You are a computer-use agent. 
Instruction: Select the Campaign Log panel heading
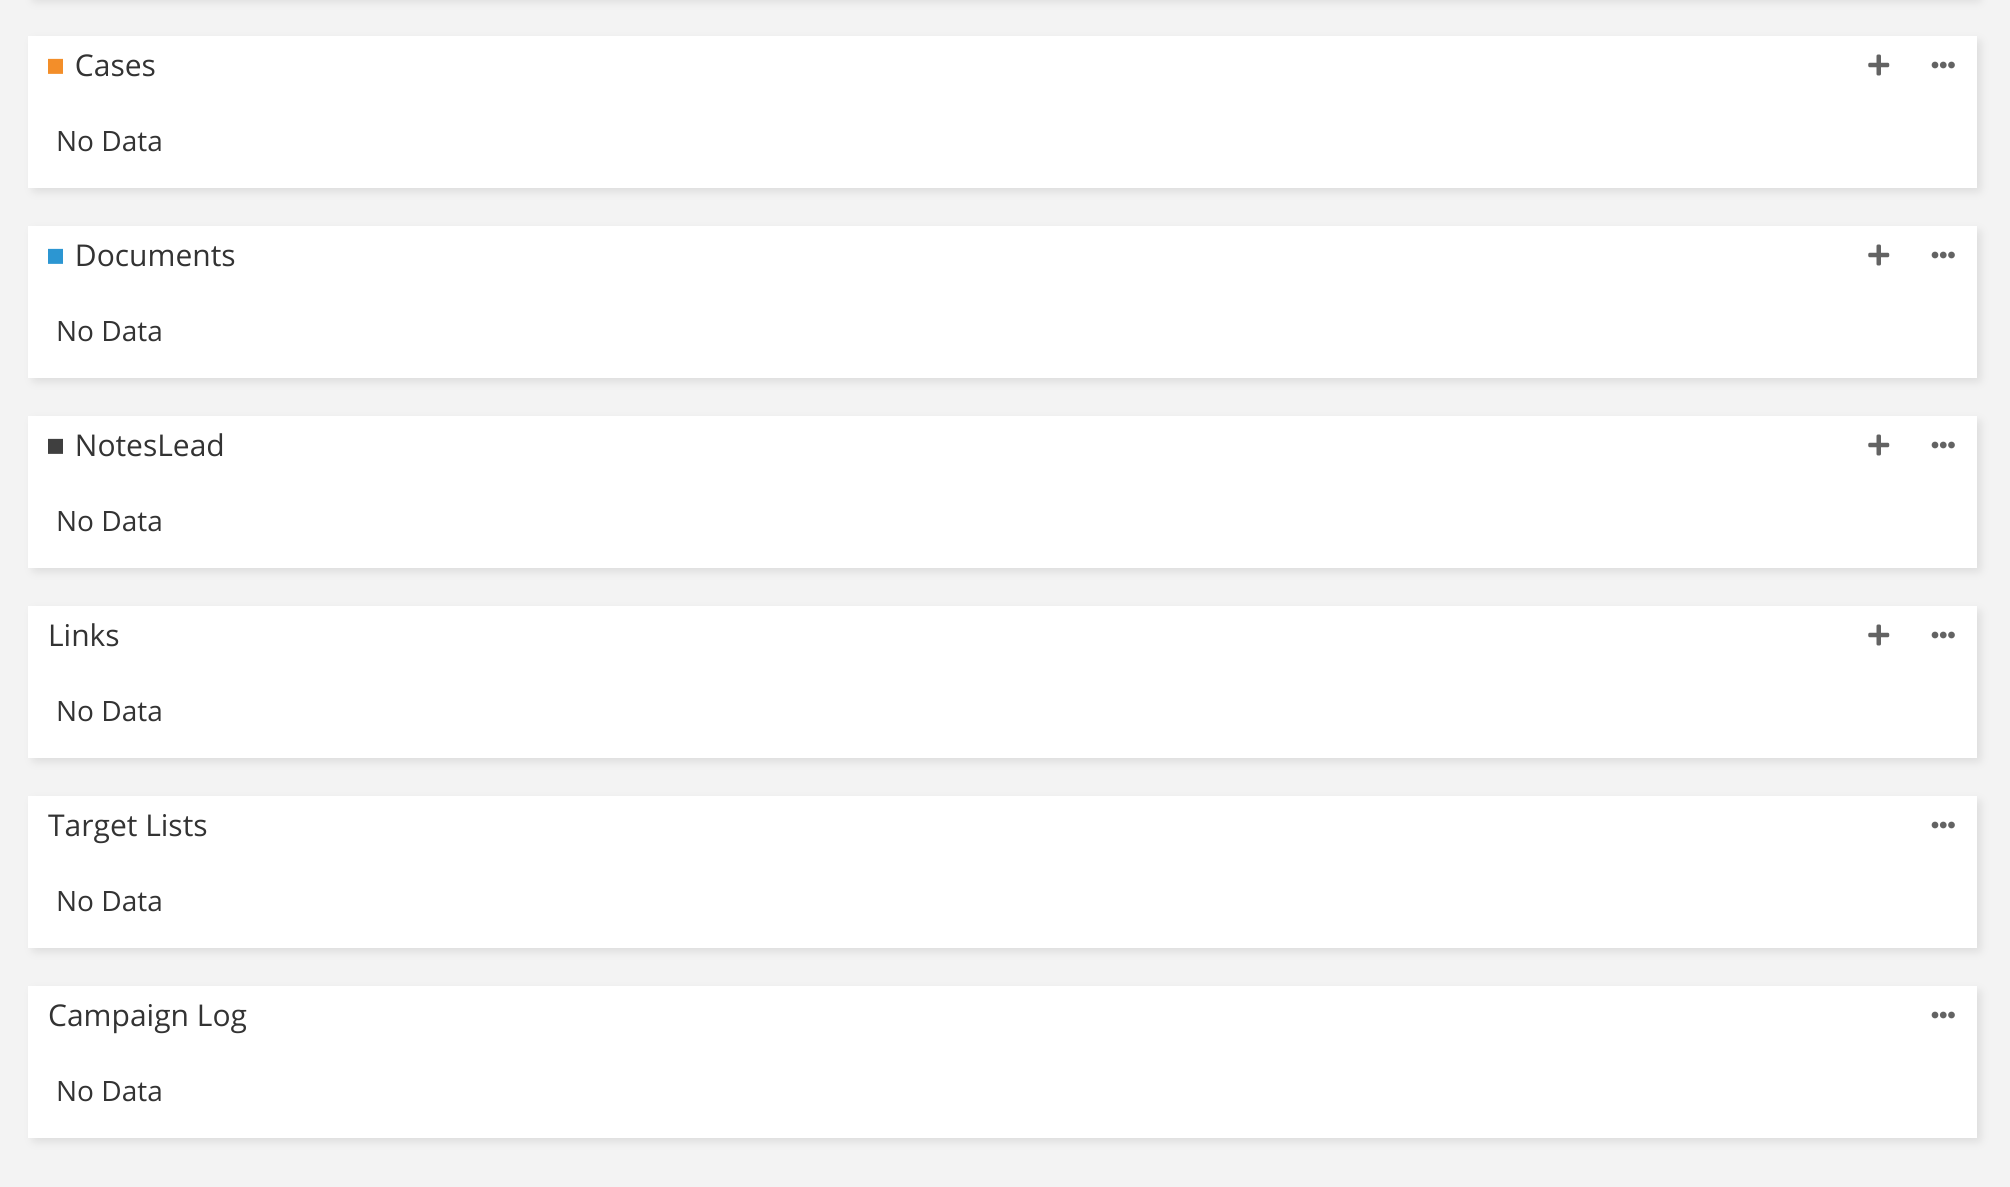coord(147,1016)
